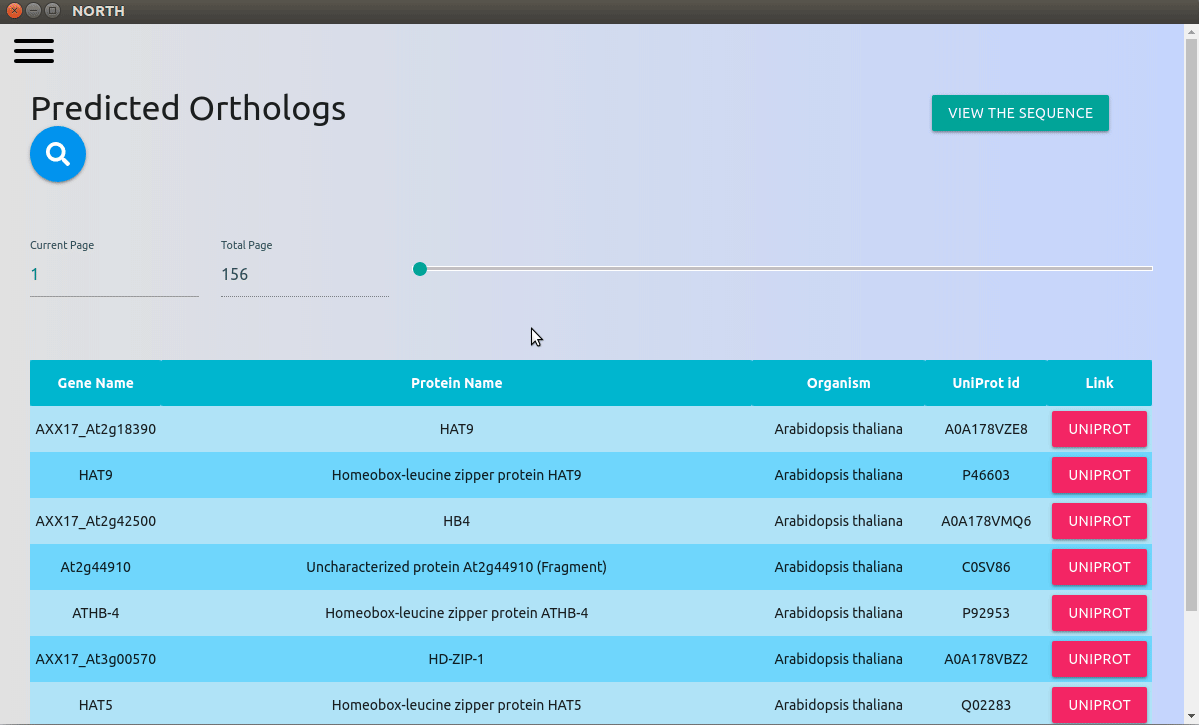Click the Predicted Orthologs heading

(188, 109)
